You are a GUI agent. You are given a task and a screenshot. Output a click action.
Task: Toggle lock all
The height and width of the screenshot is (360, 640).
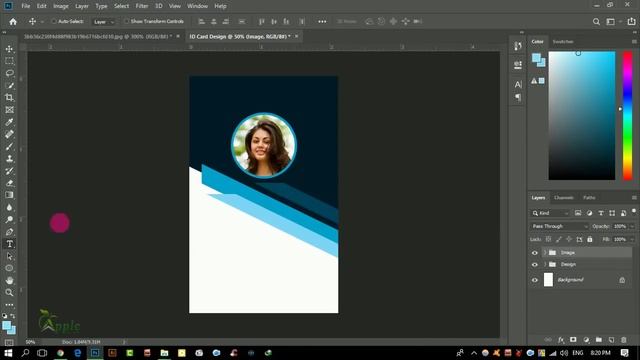(590, 239)
